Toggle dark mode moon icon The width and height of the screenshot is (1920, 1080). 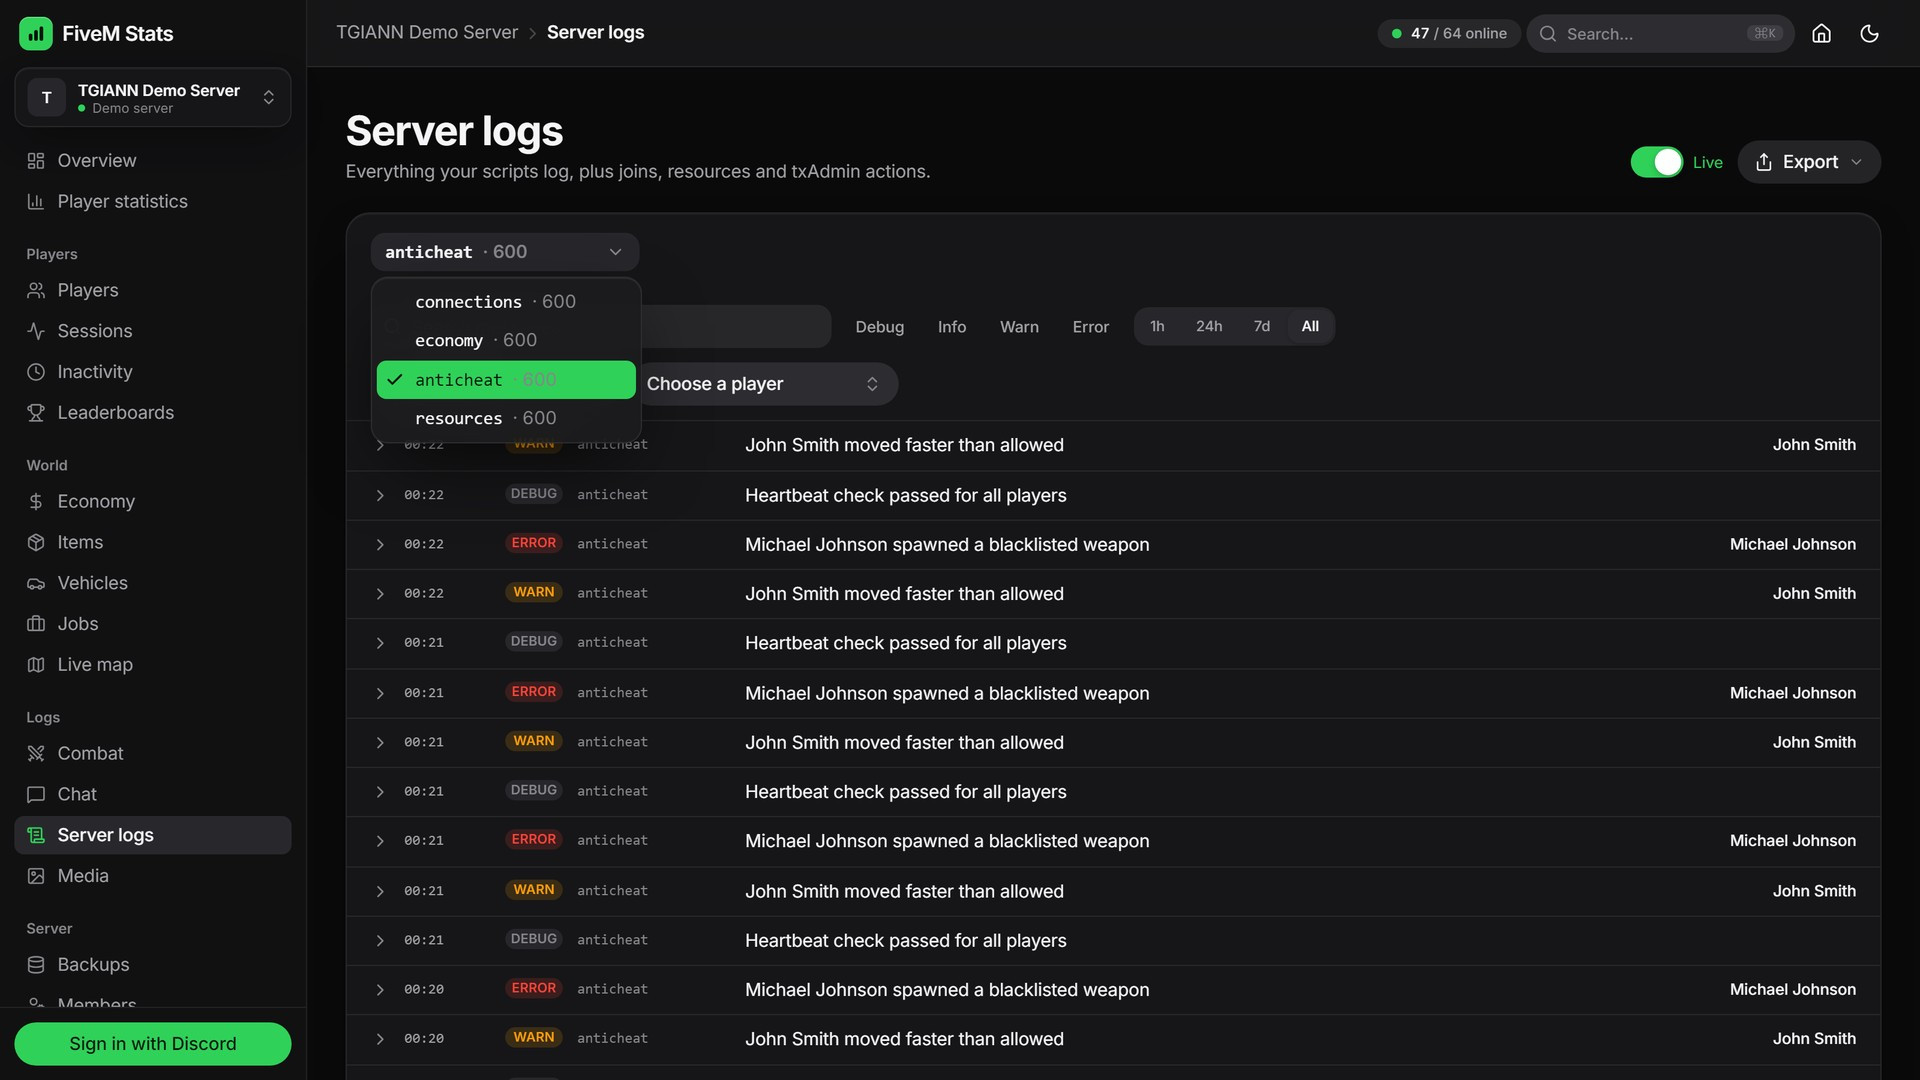click(1869, 33)
